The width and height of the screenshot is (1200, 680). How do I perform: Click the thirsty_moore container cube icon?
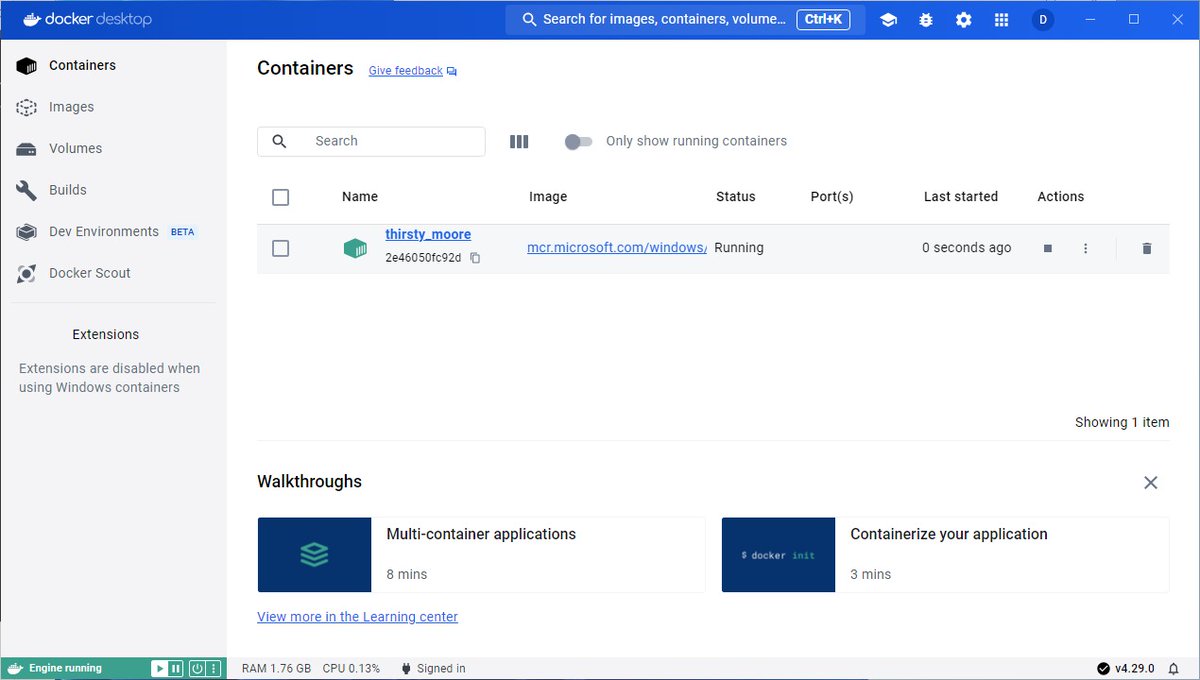(355, 248)
